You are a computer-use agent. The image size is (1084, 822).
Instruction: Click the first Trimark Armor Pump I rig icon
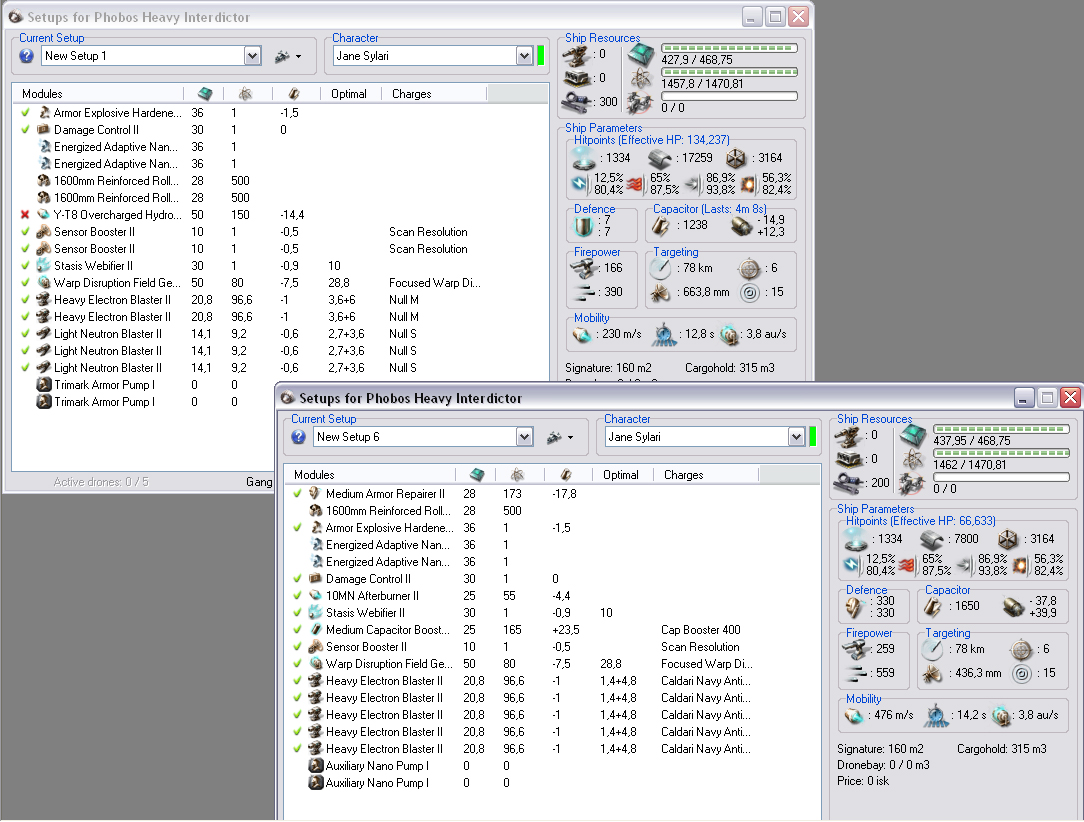click(x=43, y=385)
